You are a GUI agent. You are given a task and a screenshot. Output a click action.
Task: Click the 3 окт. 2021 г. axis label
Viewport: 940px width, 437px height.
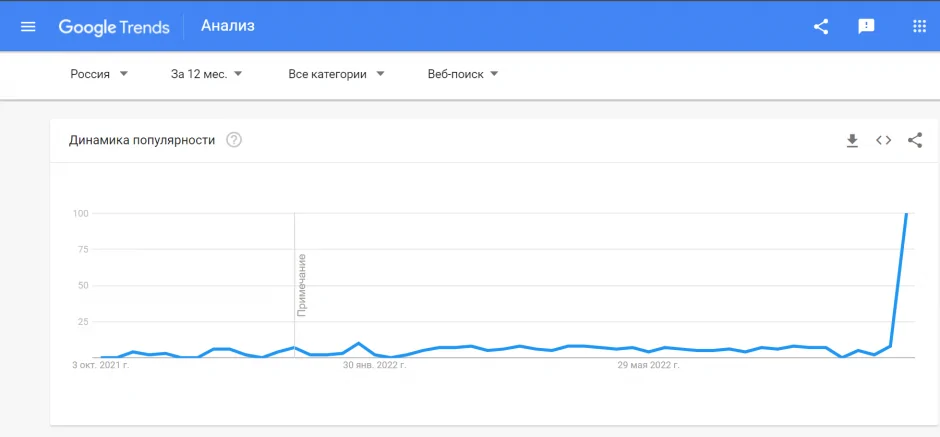coord(101,366)
